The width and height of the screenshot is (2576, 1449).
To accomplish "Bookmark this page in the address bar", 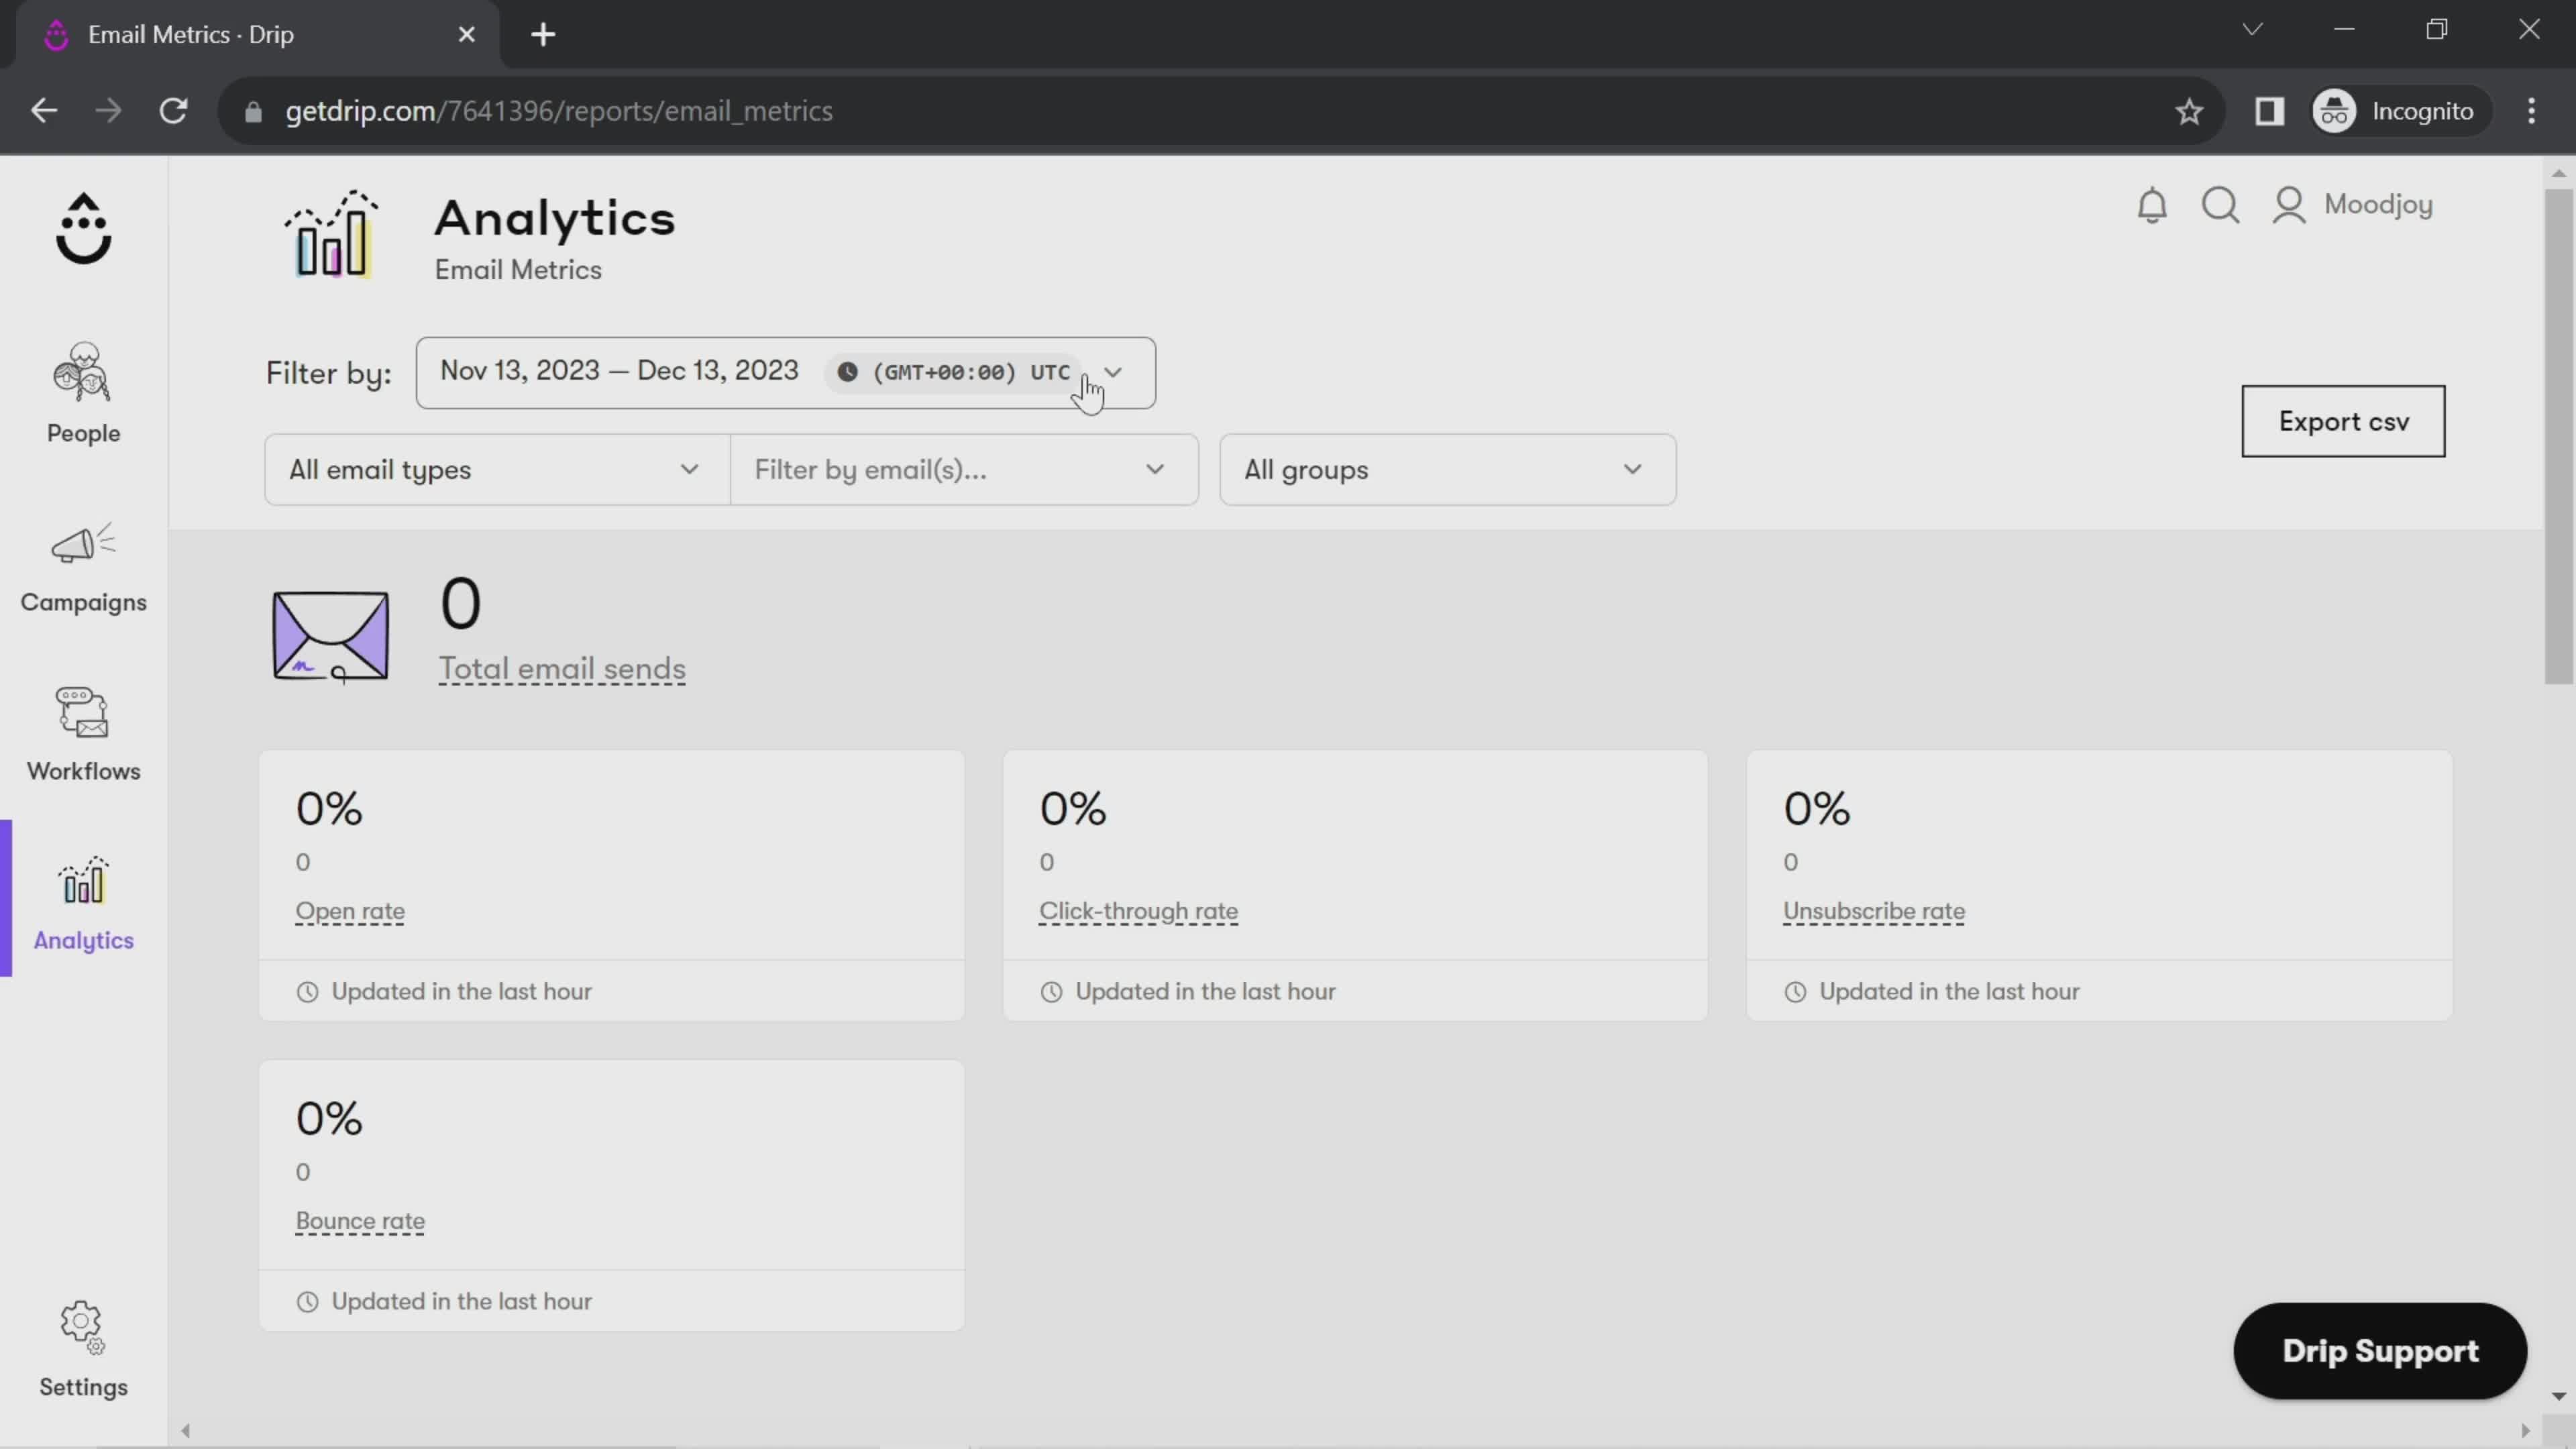I will tap(2188, 110).
